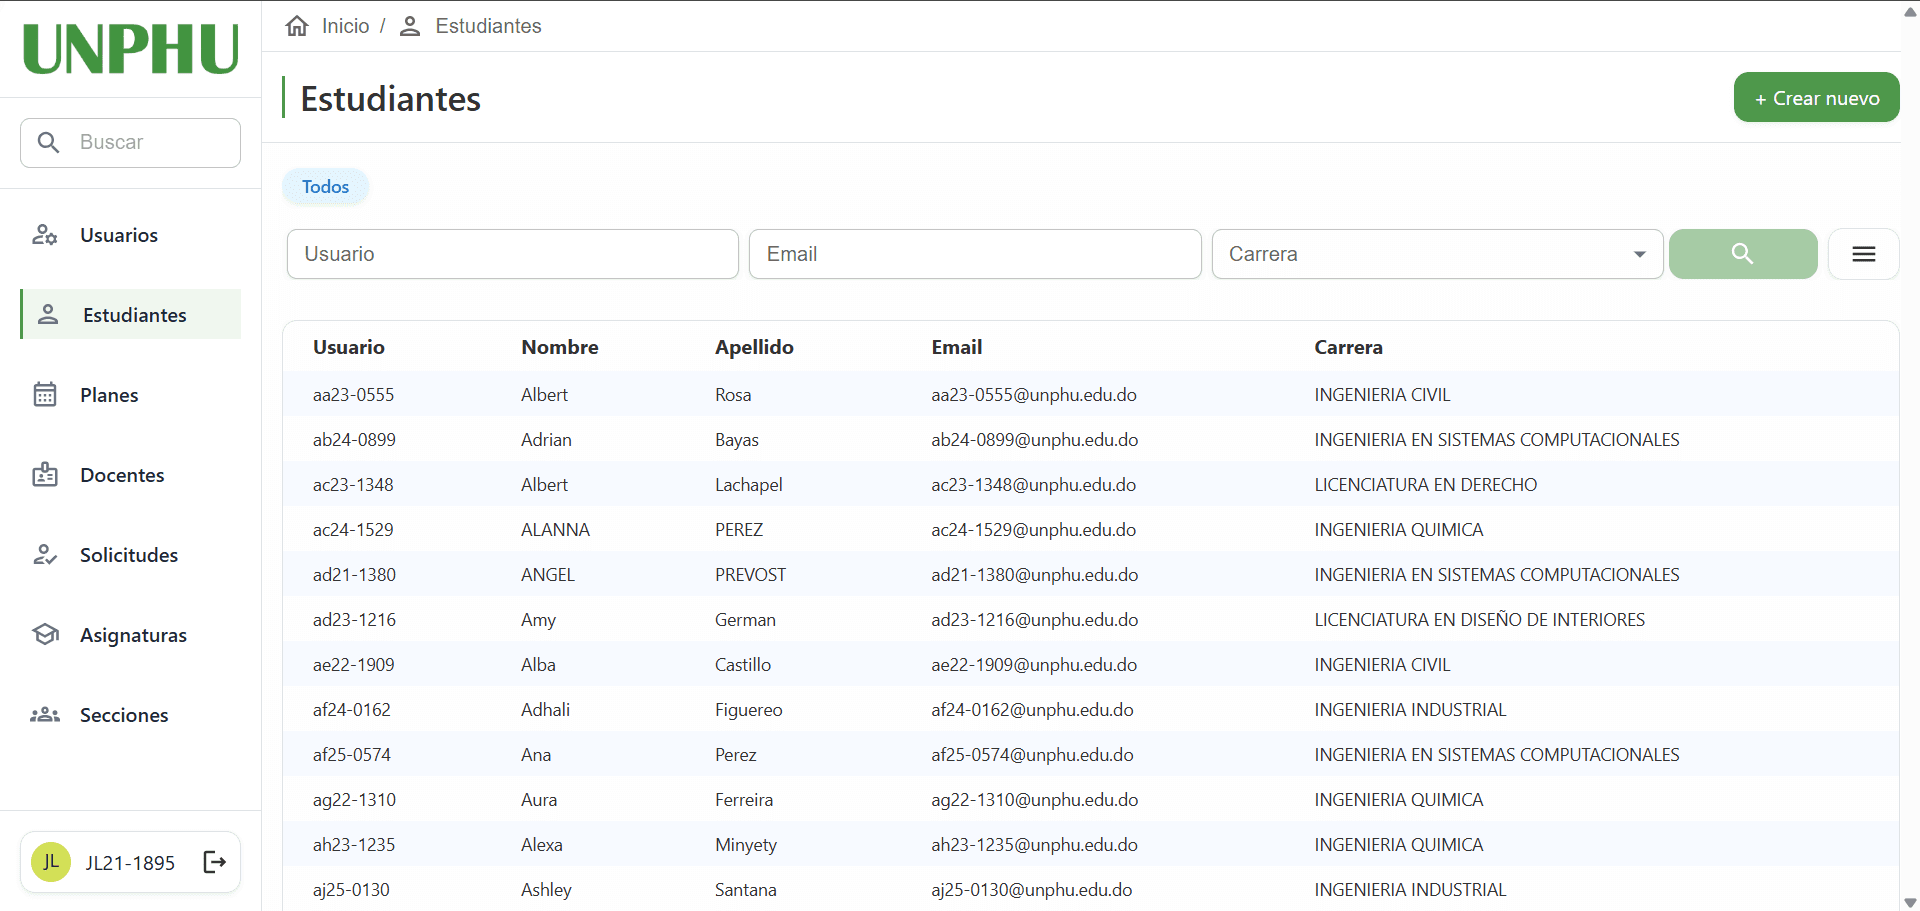Viewport: 1920px width, 911px height.
Task: Click JL21-1895 username label
Action: (130, 863)
